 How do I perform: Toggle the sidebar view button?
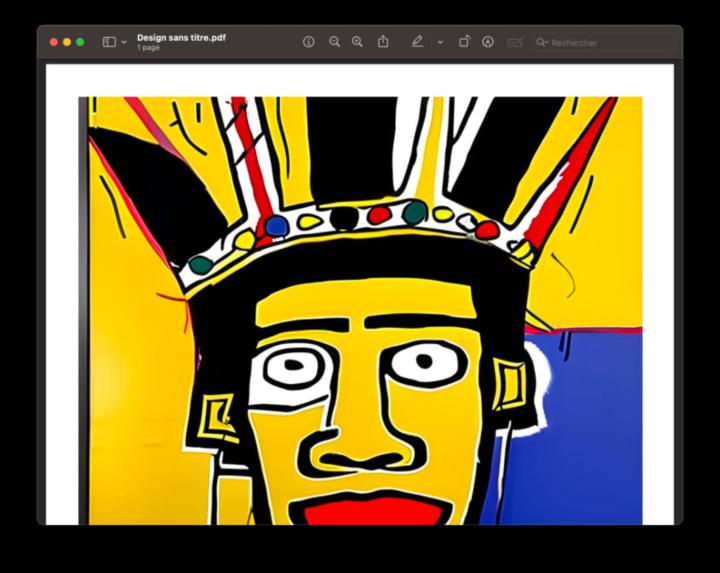click(109, 42)
